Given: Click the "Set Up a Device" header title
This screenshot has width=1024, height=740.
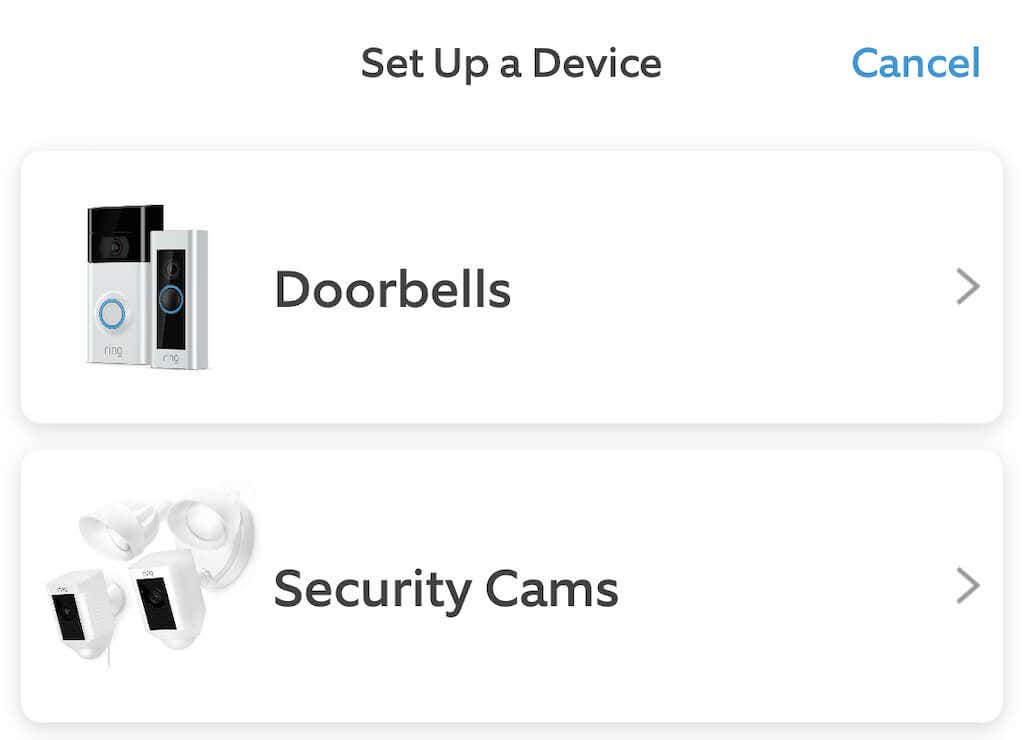Looking at the screenshot, I should pyautogui.click(x=511, y=64).
